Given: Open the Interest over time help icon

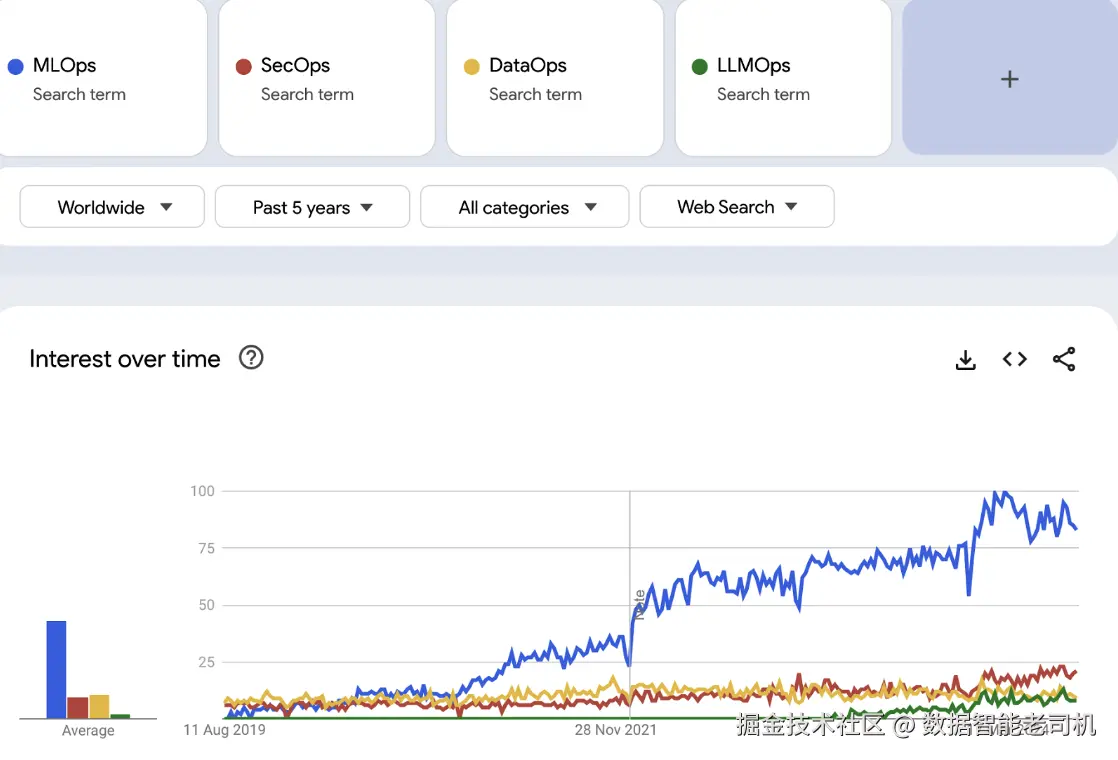Looking at the screenshot, I should pos(251,358).
